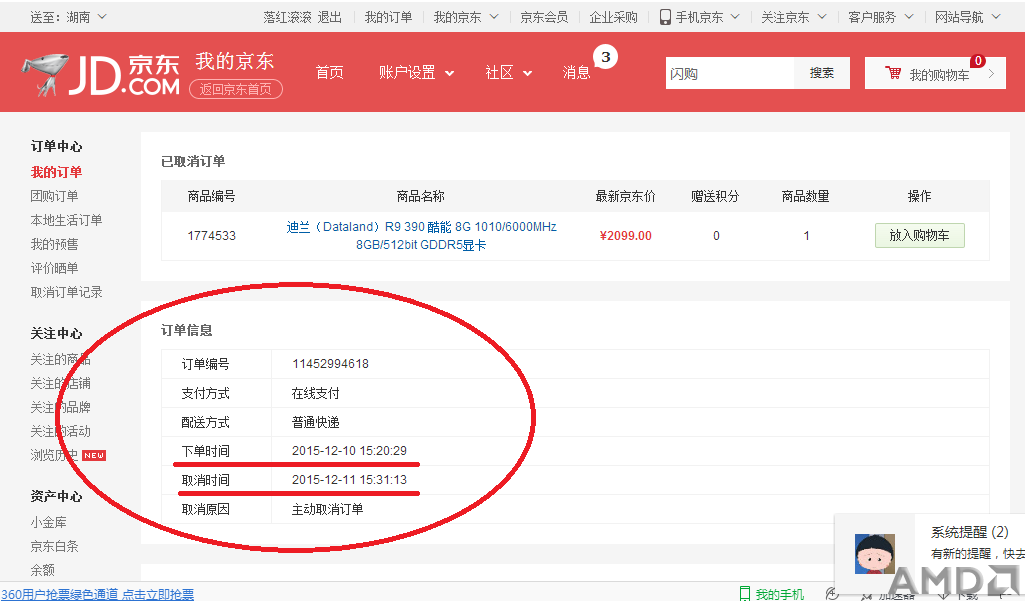The image size is (1025, 601).
Task: Click the 普通快递 delivery method text
Action: [316, 422]
